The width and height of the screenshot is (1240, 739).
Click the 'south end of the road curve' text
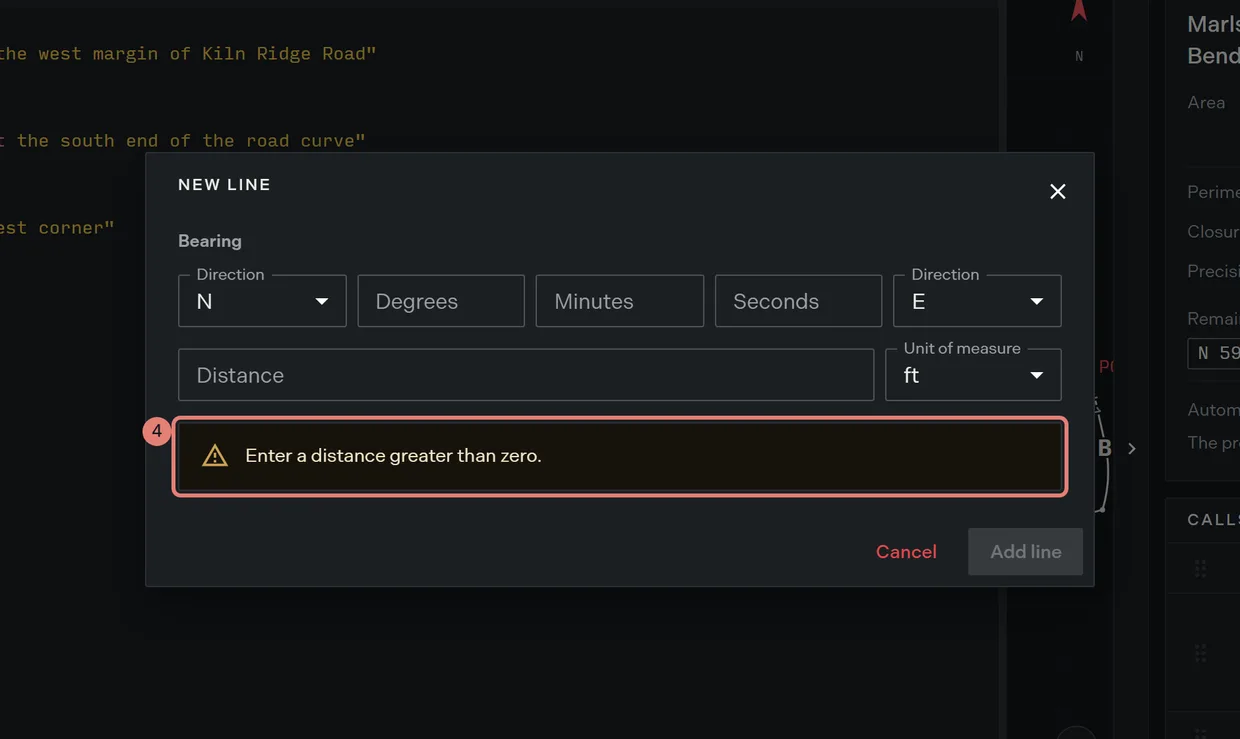pyautogui.click(x=207, y=141)
